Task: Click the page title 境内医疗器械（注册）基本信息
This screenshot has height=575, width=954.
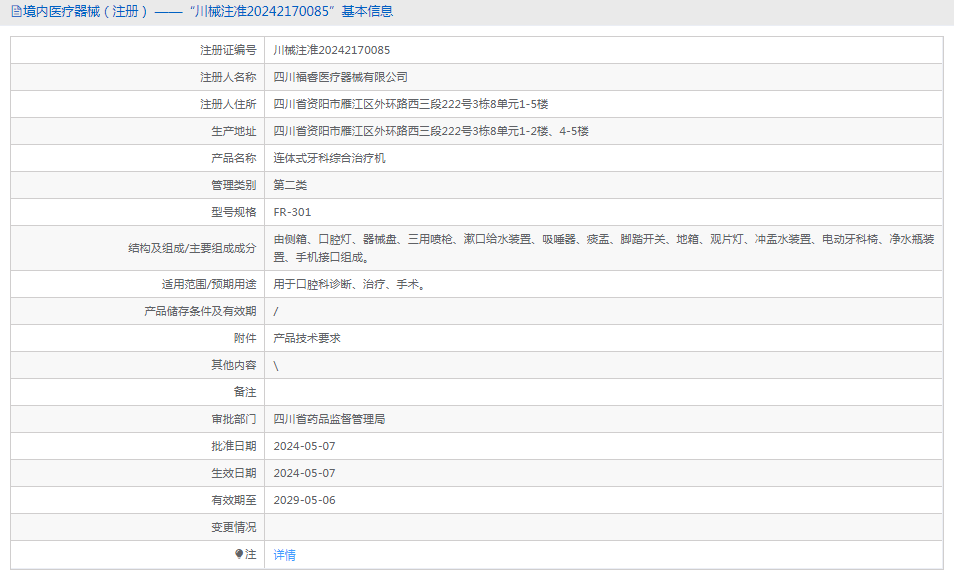Action: click(x=207, y=12)
